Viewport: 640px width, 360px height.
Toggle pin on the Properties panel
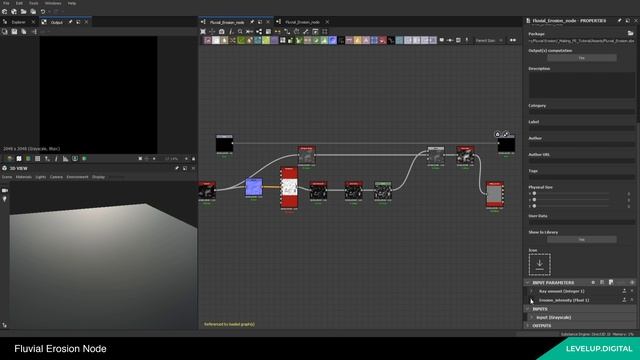pos(620,20)
